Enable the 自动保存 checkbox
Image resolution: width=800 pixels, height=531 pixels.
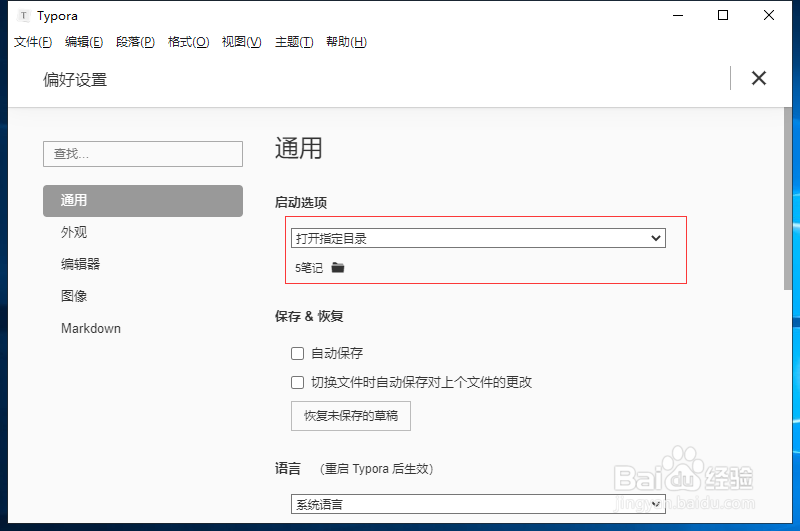[297, 353]
